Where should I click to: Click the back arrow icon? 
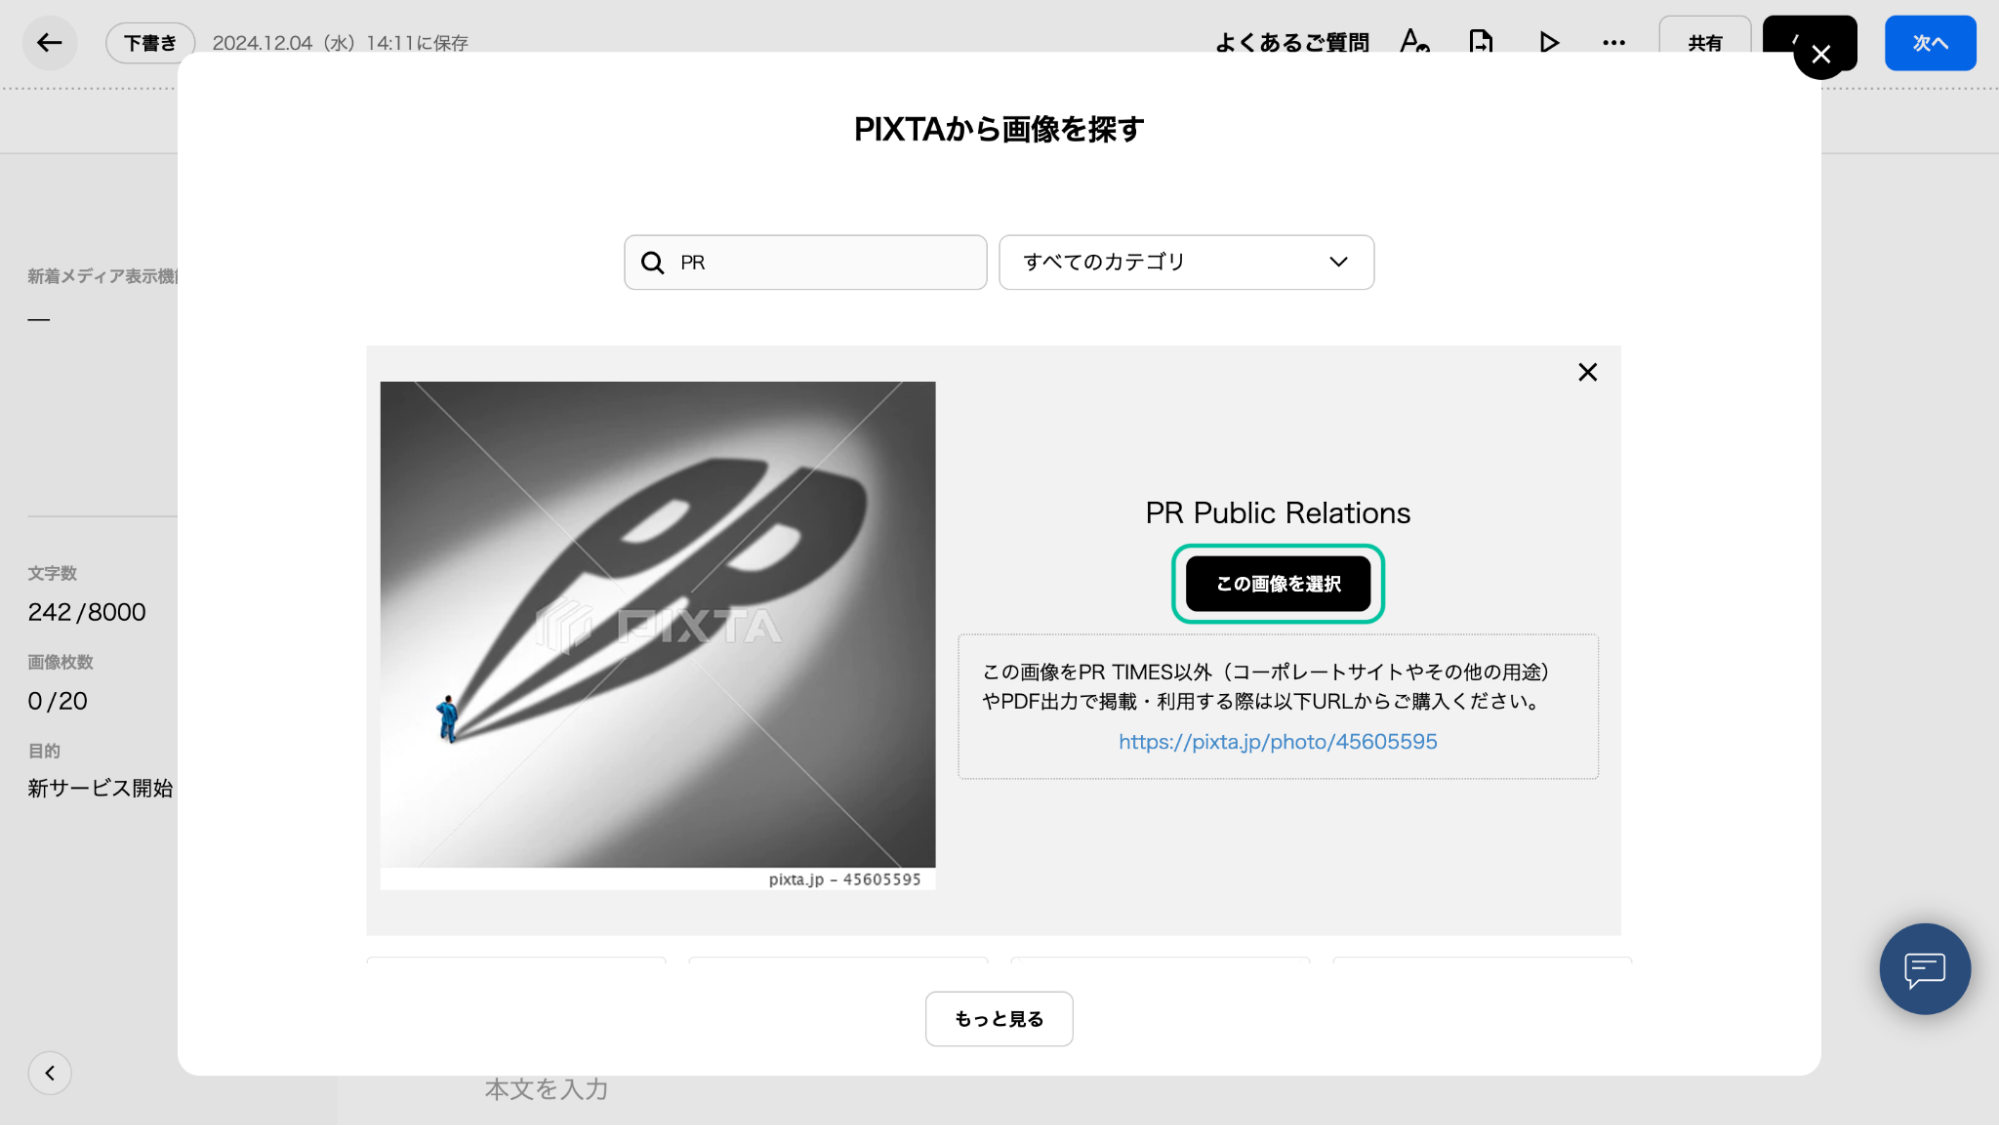click(49, 42)
